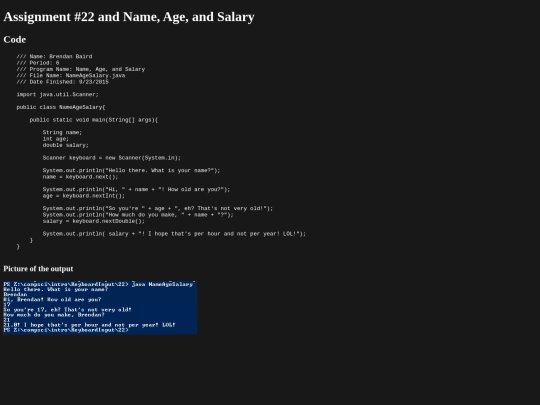Click the 'public static void main(String[] args){' line
The height and width of the screenshot is (405, 540).
94,120
